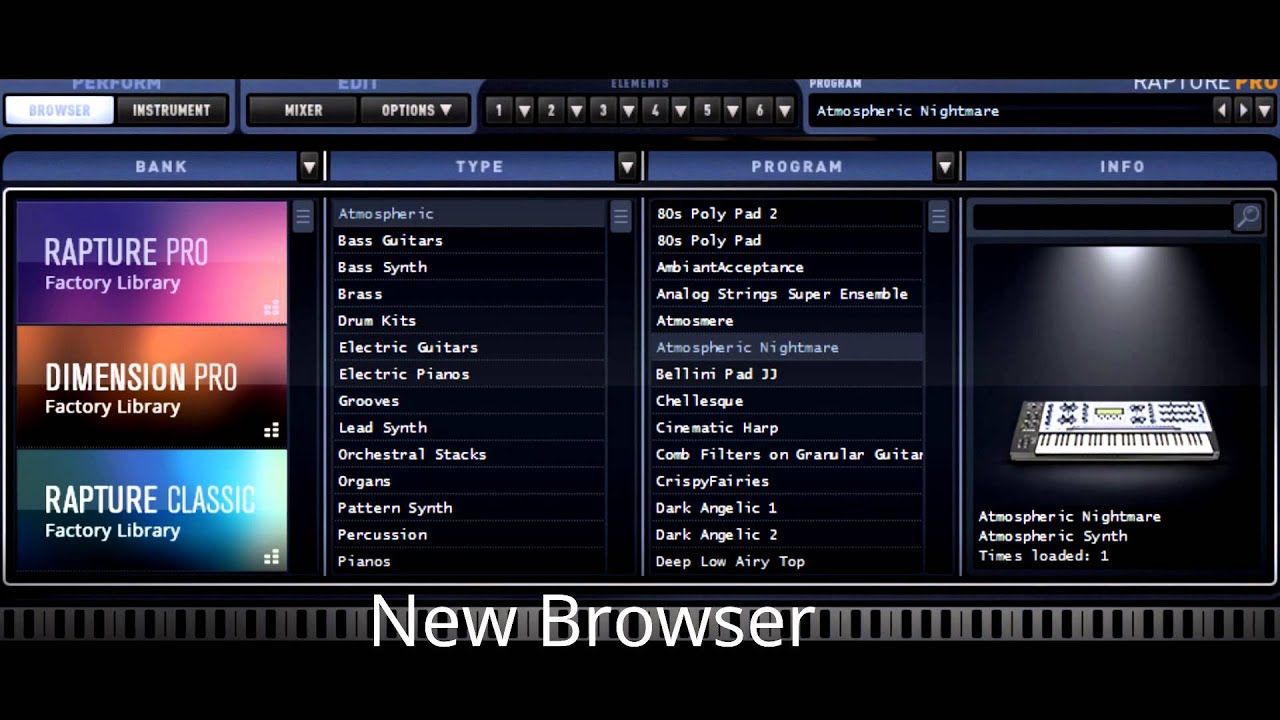Expand the Type column dropdown arrow
The width and height of the screenshot is (1280, 720).
click(x=627, y=167)
